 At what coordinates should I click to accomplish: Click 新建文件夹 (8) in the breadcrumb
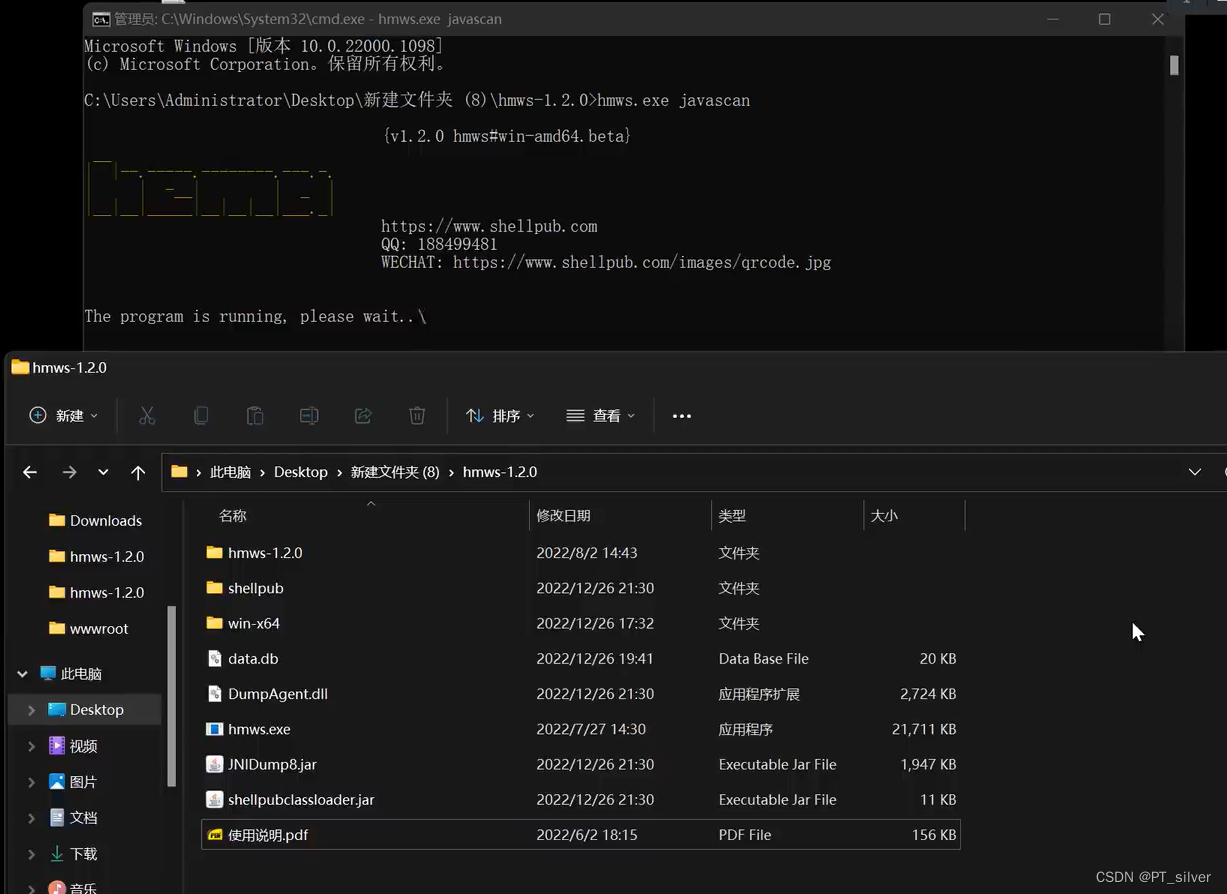[395, 472]
